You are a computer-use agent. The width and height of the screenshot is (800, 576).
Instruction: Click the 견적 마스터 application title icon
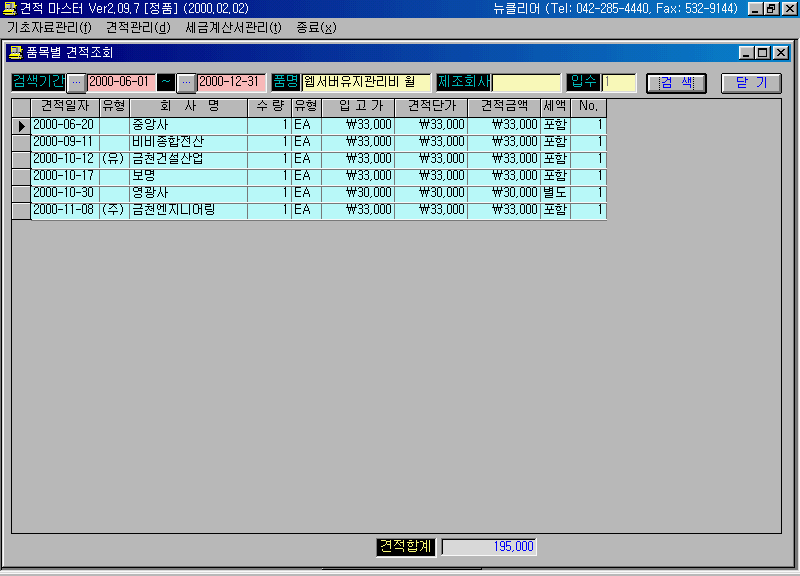click(x=10, y=8)
